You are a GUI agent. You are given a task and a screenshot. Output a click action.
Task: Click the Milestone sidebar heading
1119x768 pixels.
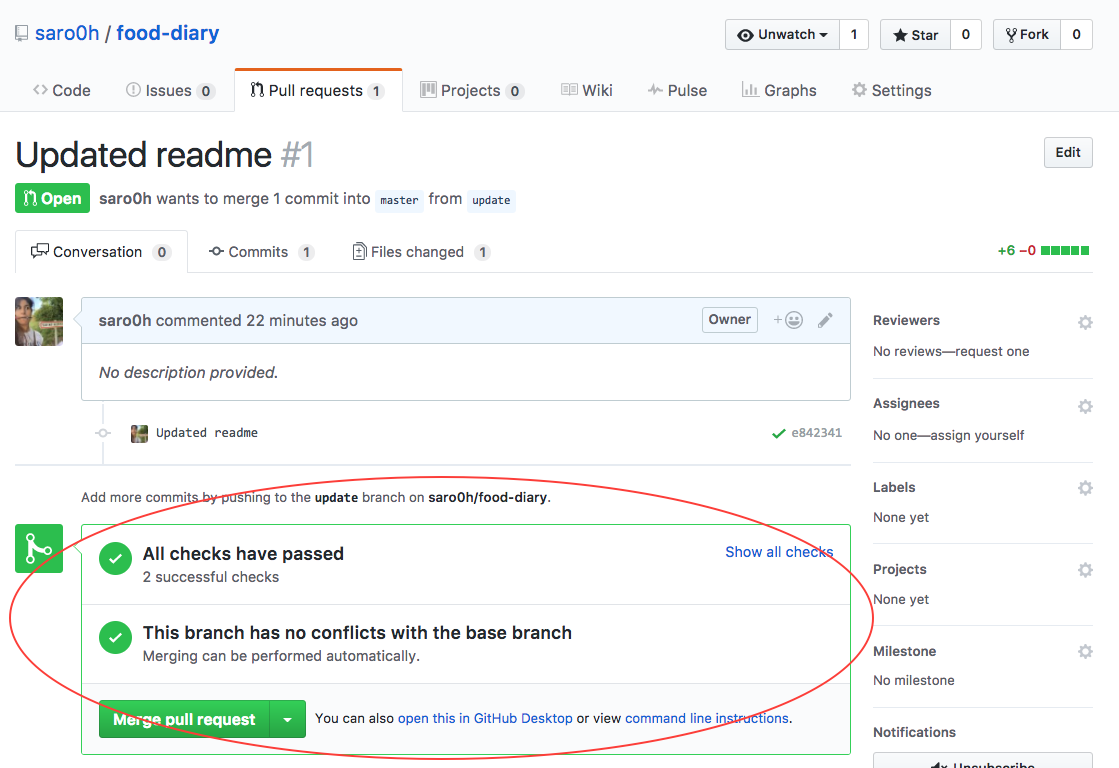[x=905, y=651]
